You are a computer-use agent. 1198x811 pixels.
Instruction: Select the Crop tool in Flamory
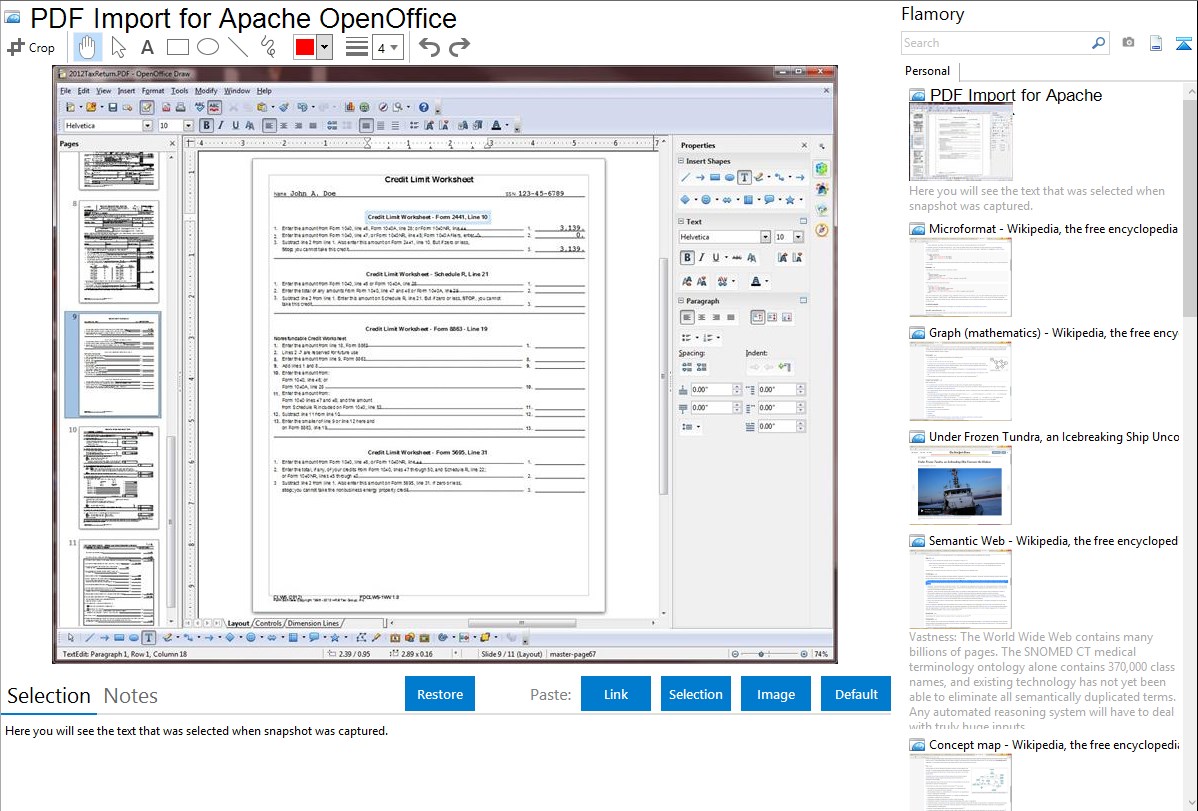coord(31,47)
